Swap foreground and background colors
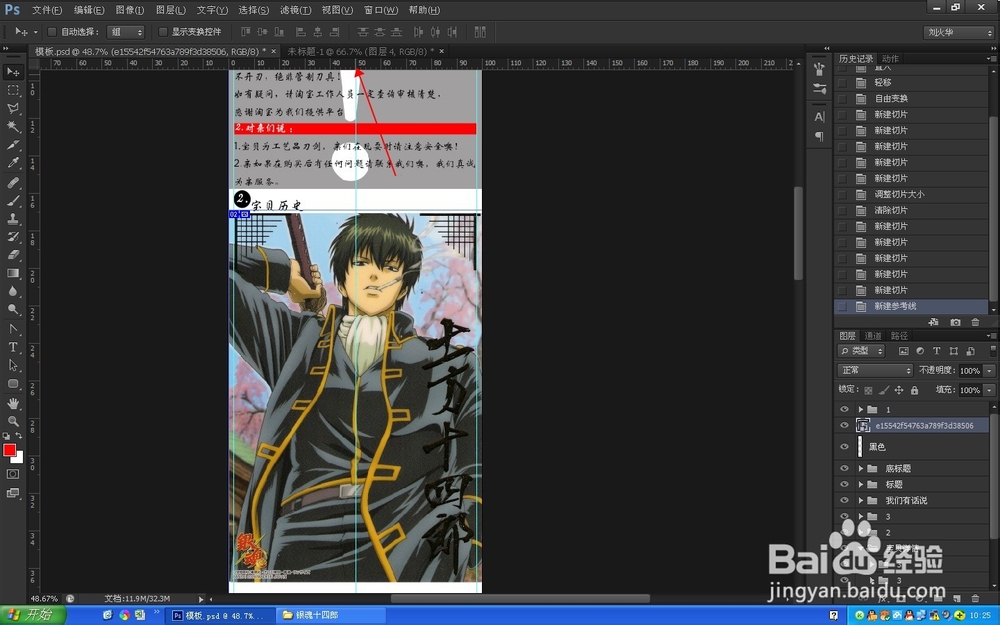Viewport: 1000px width, 625px height. [19, 436]
